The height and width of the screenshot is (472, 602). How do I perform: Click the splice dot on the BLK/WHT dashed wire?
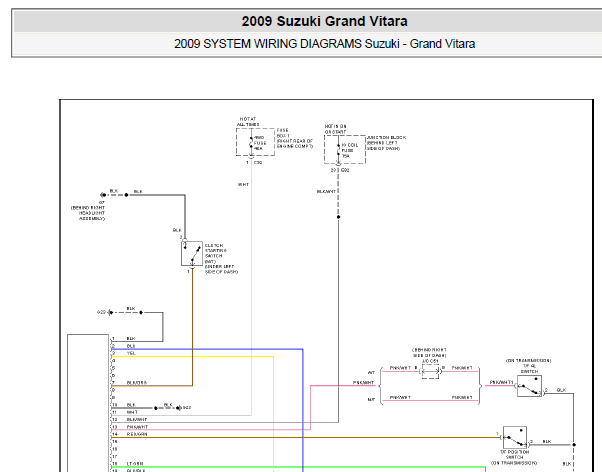click(x=338, y=217)
